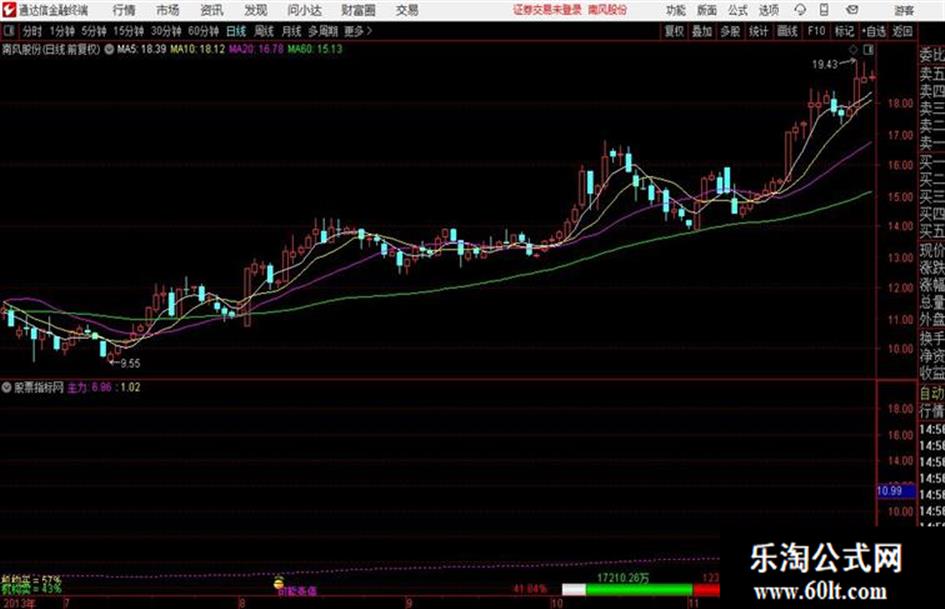945x609 pixels.
Task: Open the 选项 menu
Action: 769,10
